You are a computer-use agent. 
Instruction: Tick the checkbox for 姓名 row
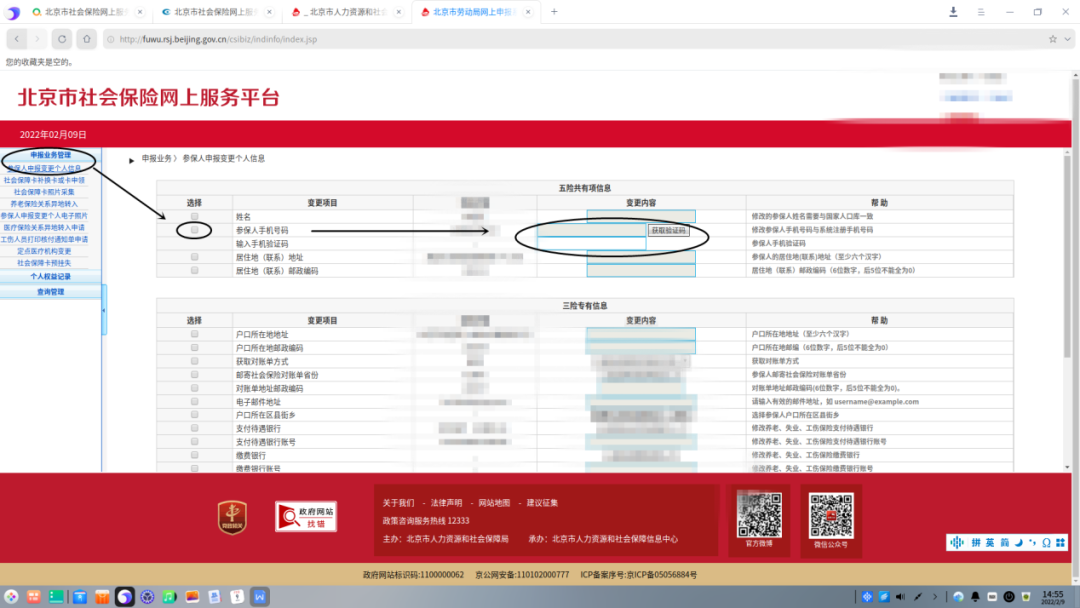pos(194,216)
